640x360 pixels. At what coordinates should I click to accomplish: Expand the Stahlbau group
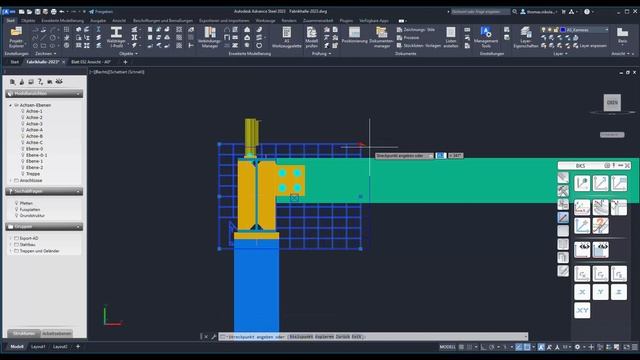click(11, 244)
